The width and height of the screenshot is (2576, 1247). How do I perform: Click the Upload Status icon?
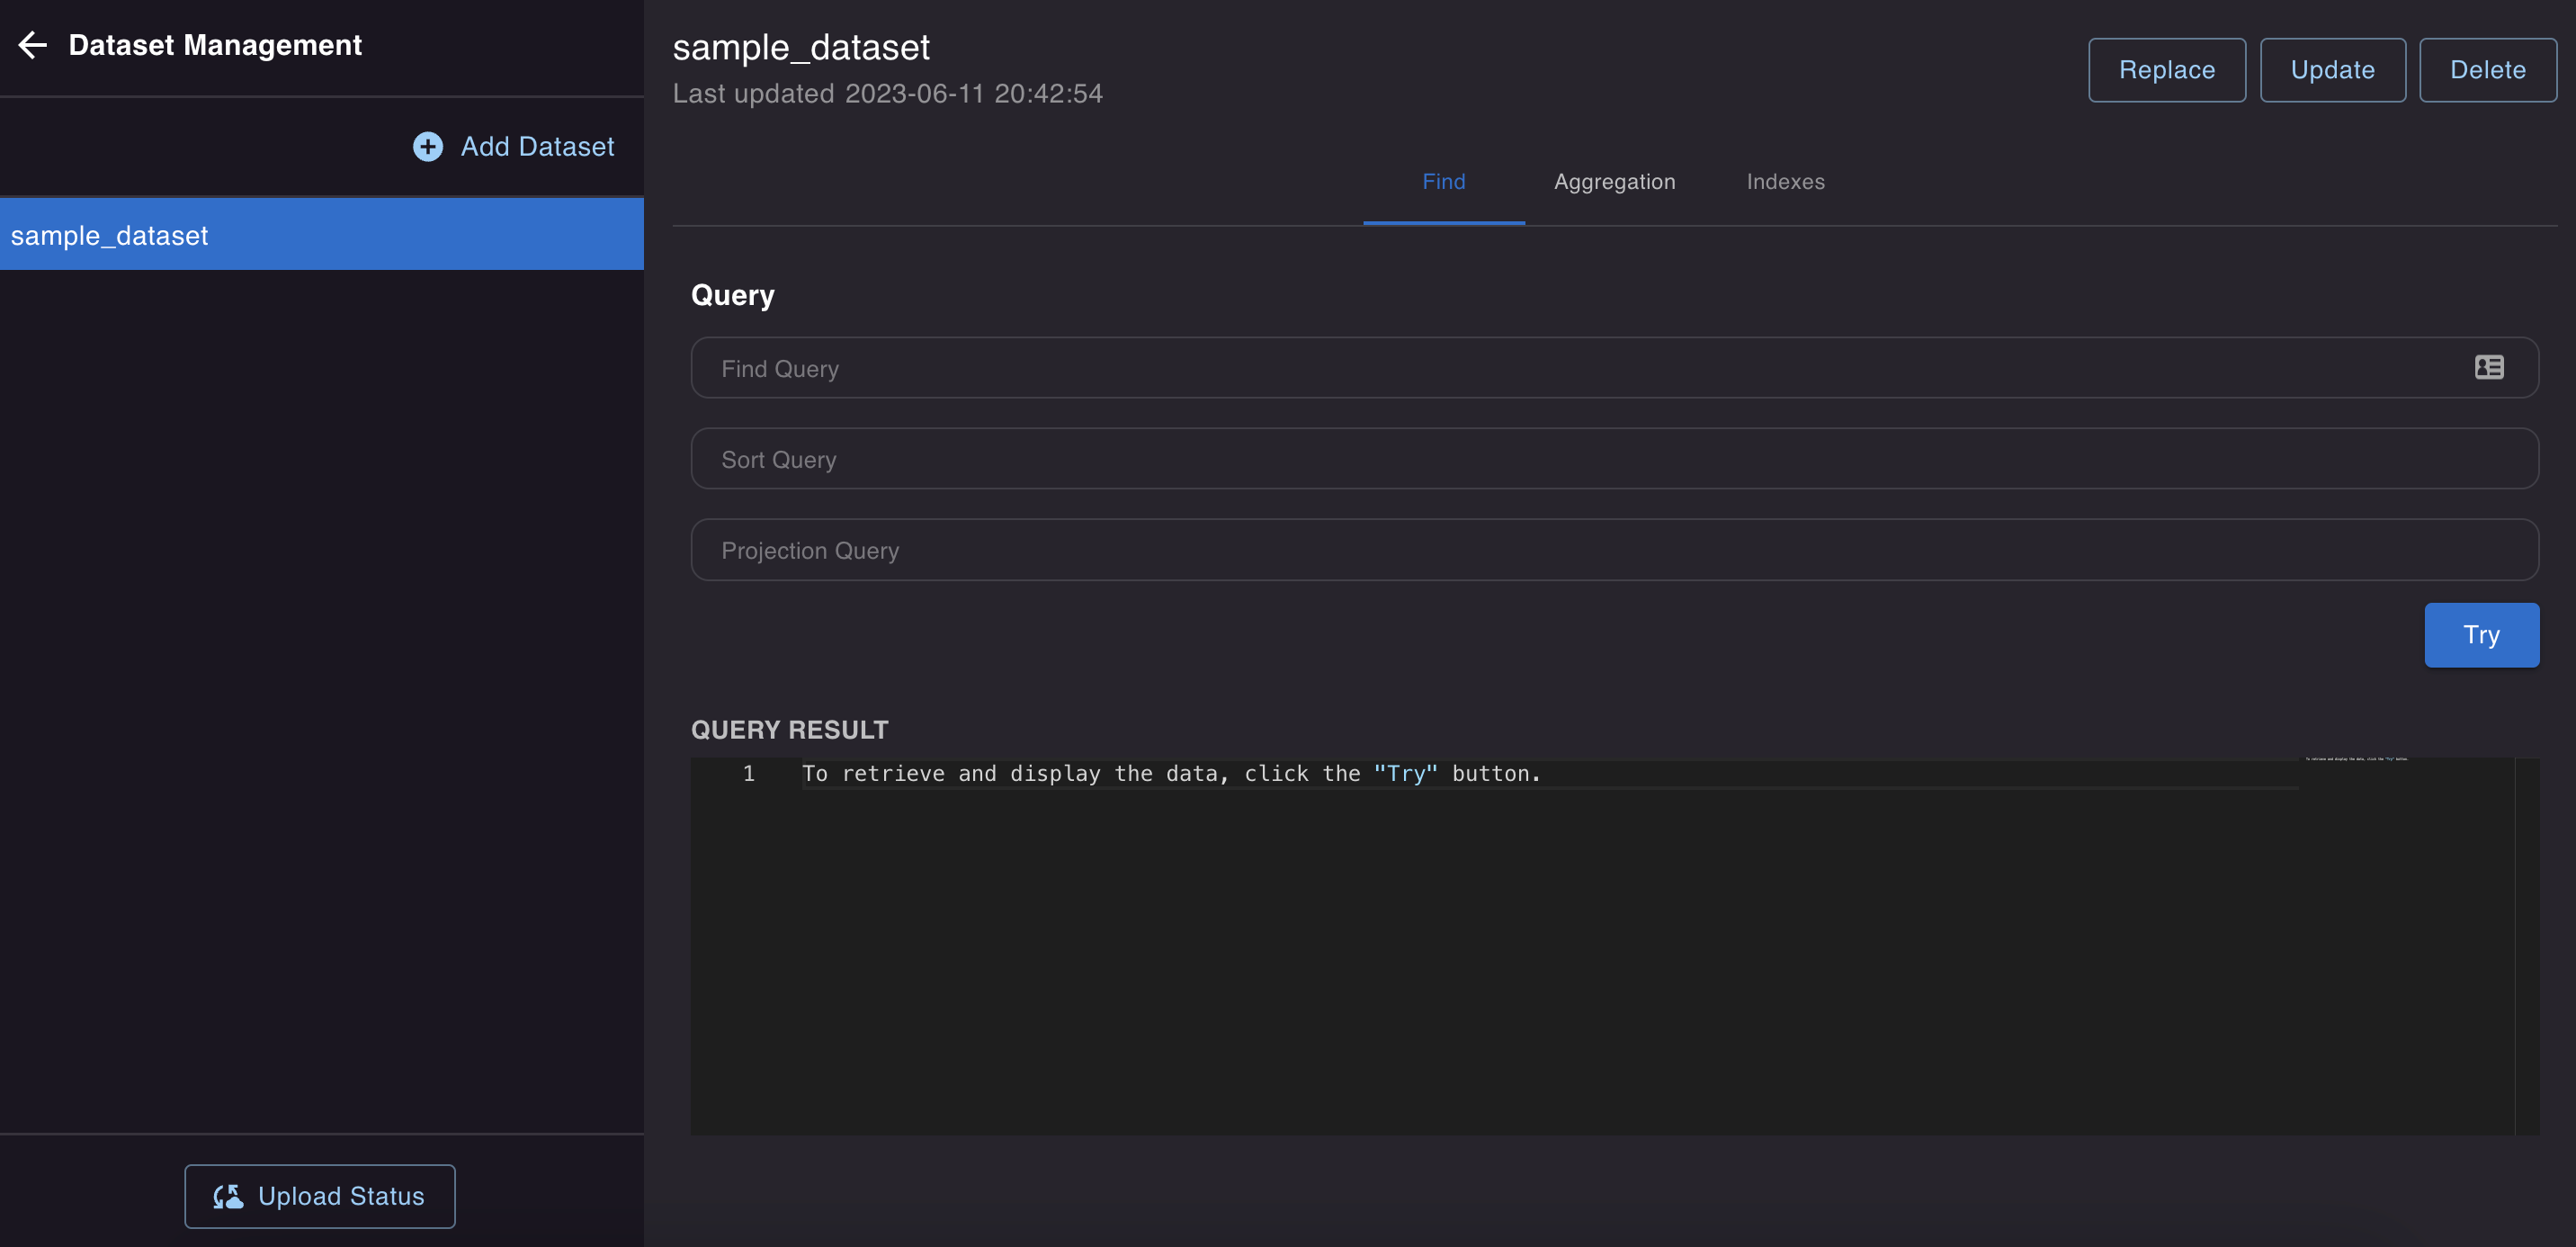point(230,1195)
